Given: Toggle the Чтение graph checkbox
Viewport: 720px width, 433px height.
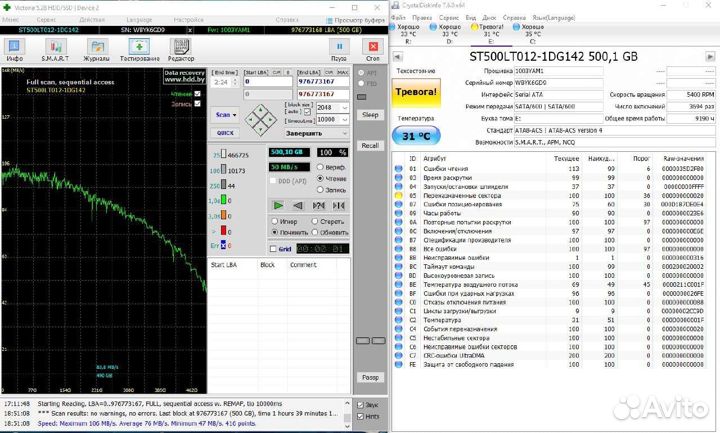Looking at the screenshot, I should [197, 94].
